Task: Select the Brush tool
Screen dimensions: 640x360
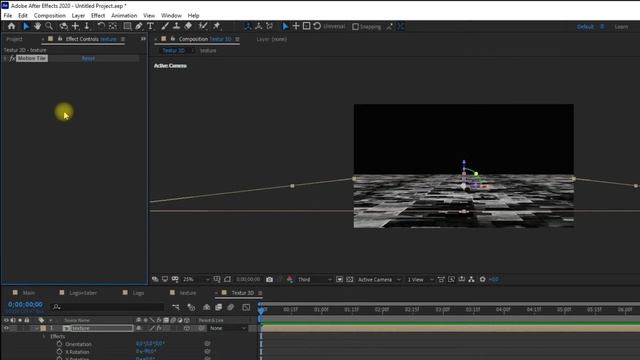Action: tap(165, 26)
